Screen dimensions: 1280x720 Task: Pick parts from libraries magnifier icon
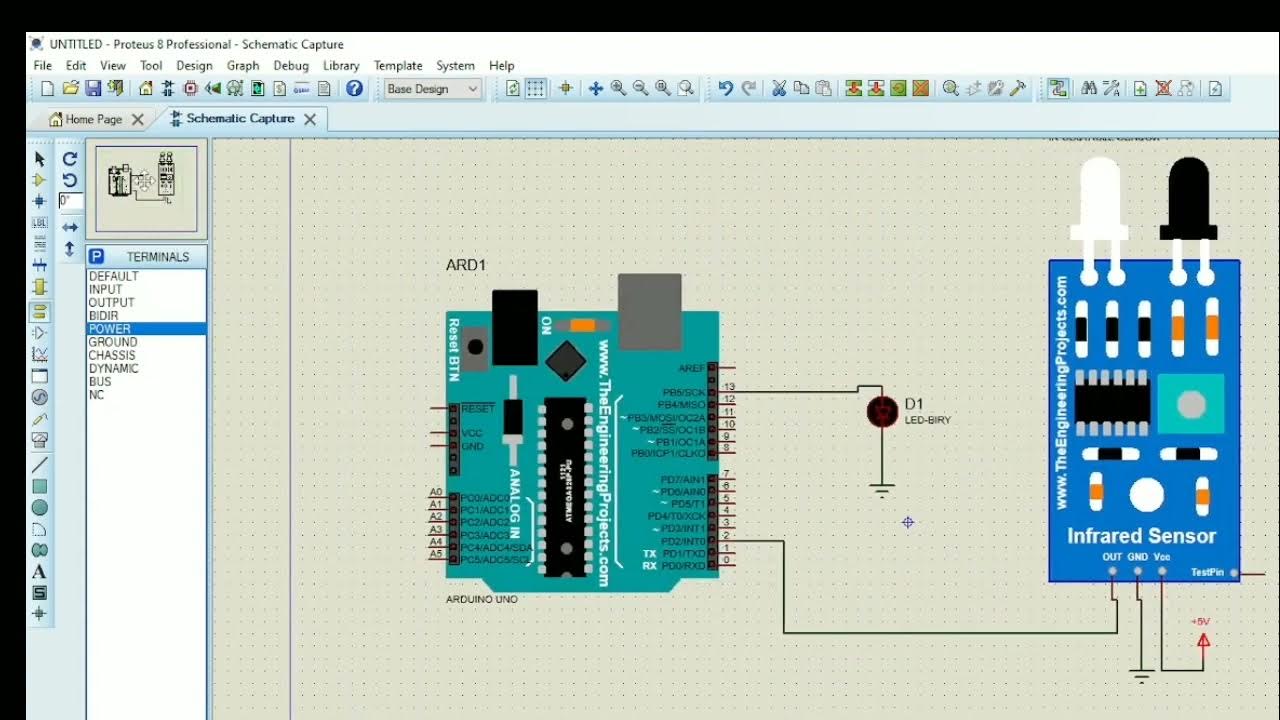[x=951, y=89]
